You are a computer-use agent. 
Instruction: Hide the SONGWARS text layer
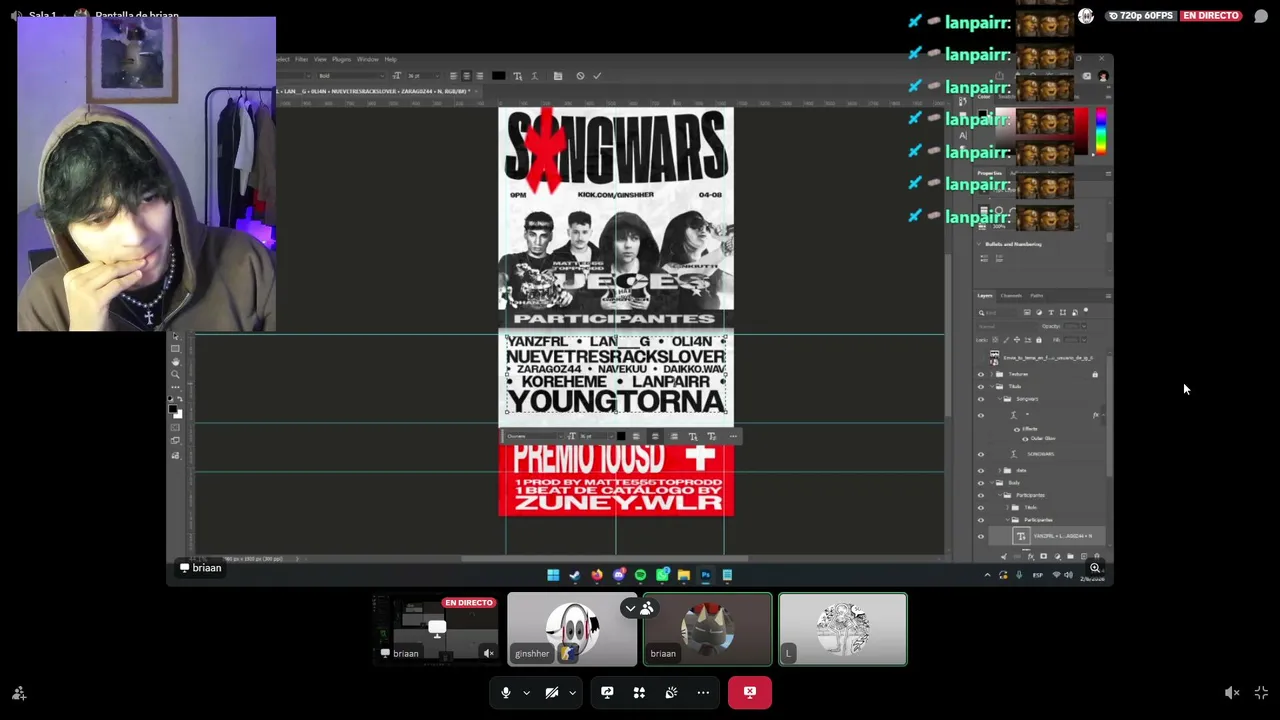(981, 454)
